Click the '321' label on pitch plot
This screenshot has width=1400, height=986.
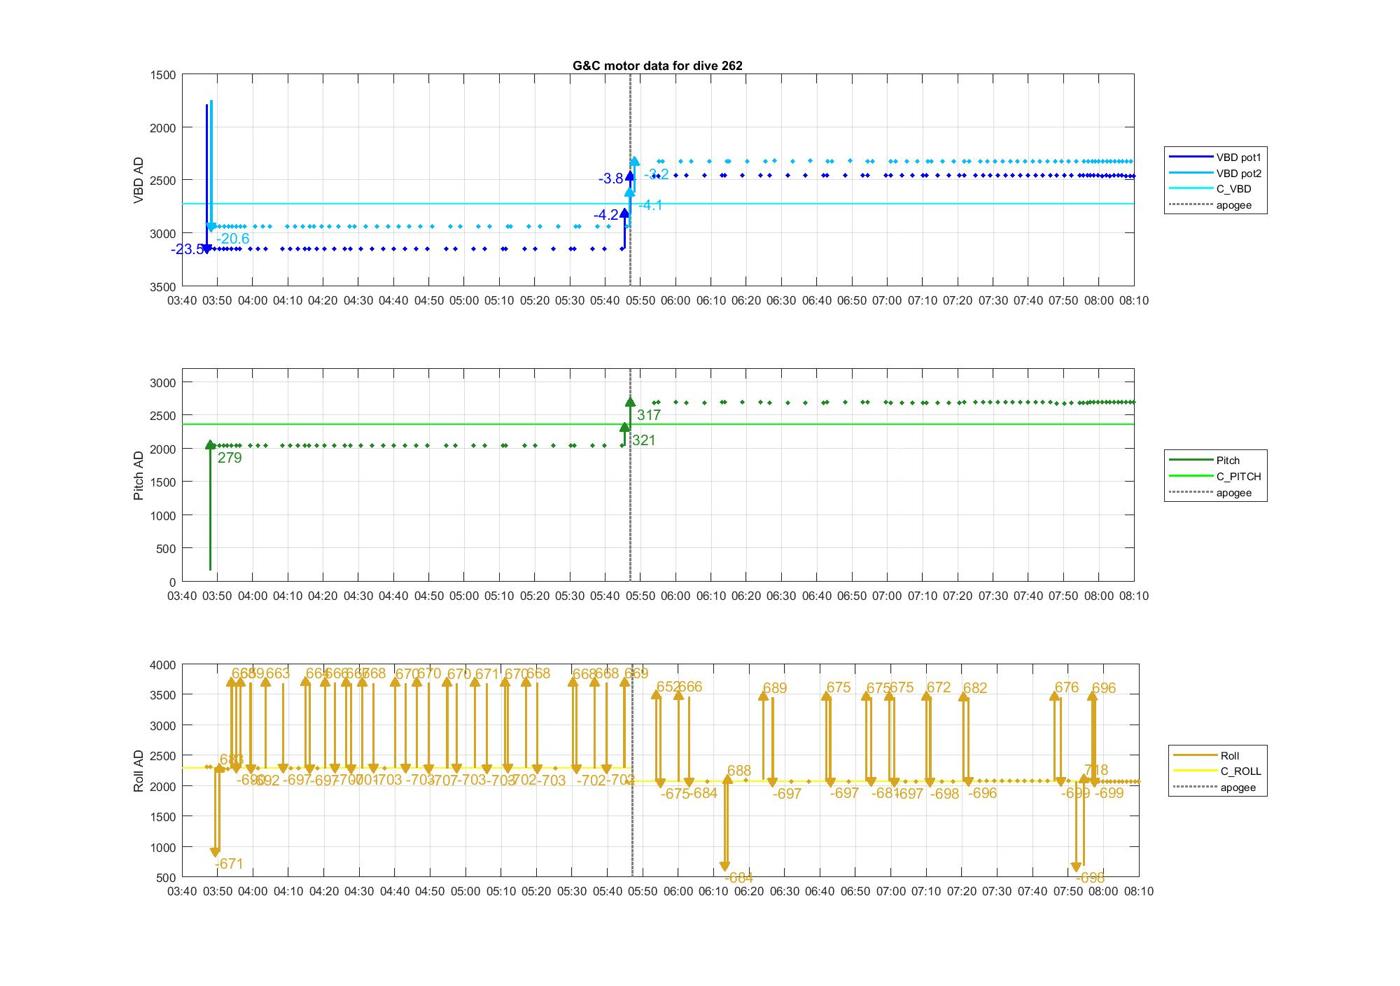pos(644,440)
